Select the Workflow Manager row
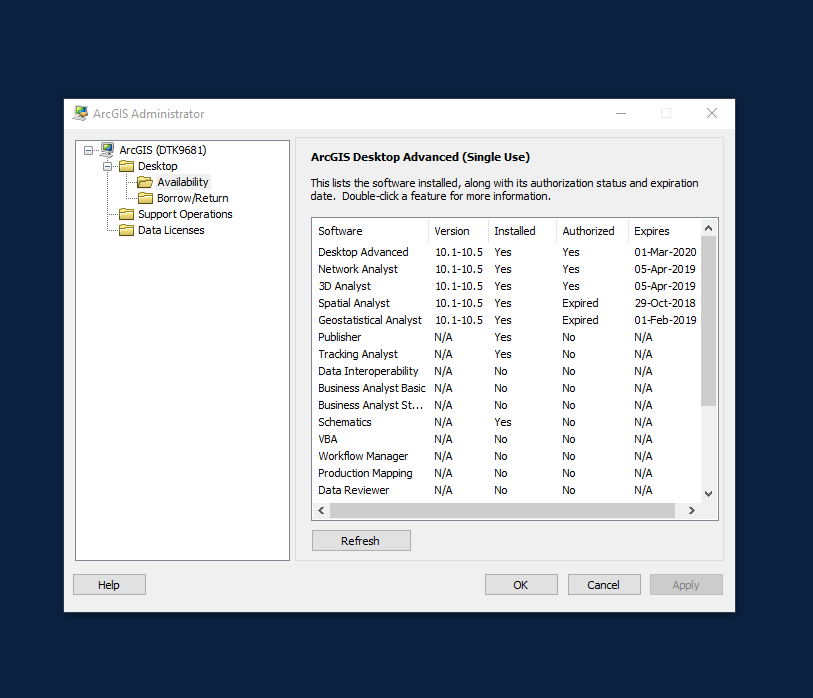This screenshot has height=698, width=813. click(507, 456)
